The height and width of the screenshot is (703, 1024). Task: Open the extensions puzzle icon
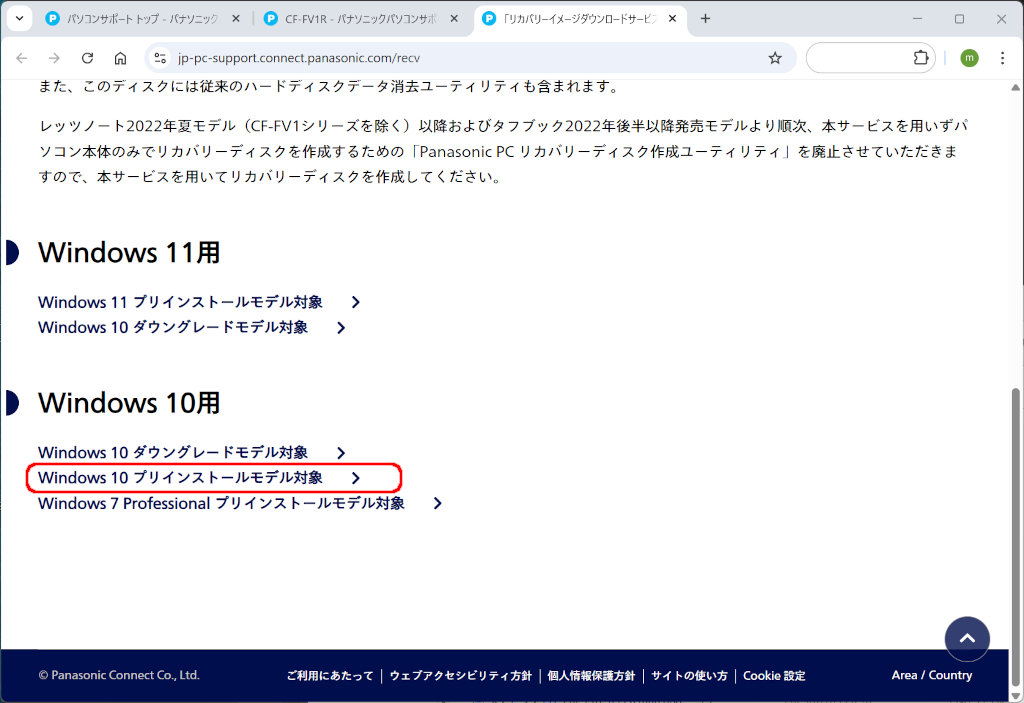pyautogui.click(x=921, y=57)
